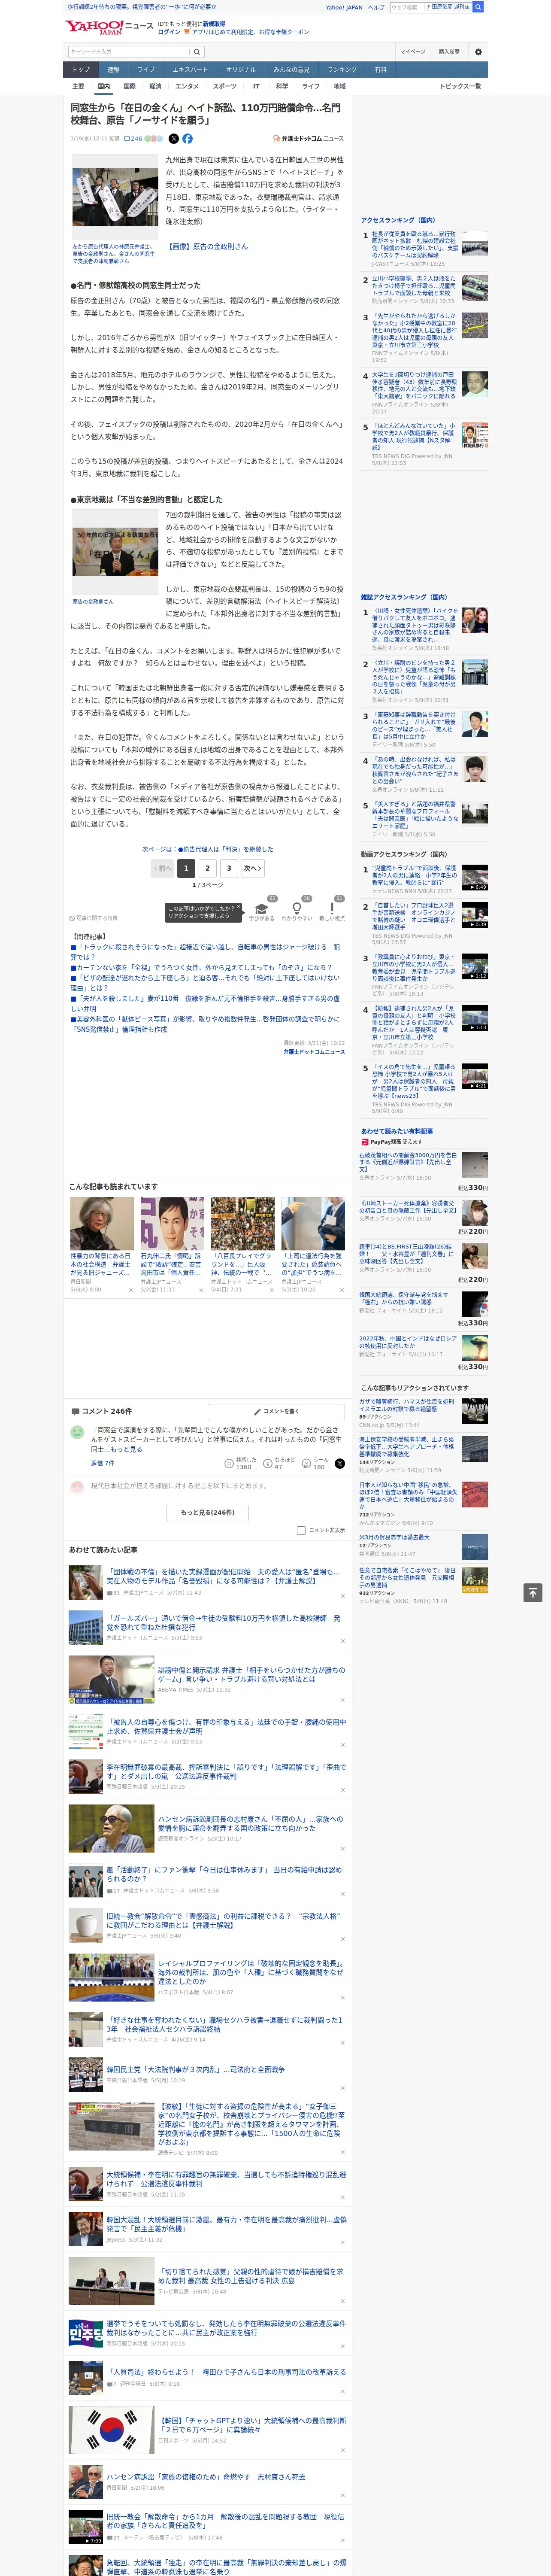Click the green commenter avatar icon
The image size is (551, 2576).
pos(77,1432)
